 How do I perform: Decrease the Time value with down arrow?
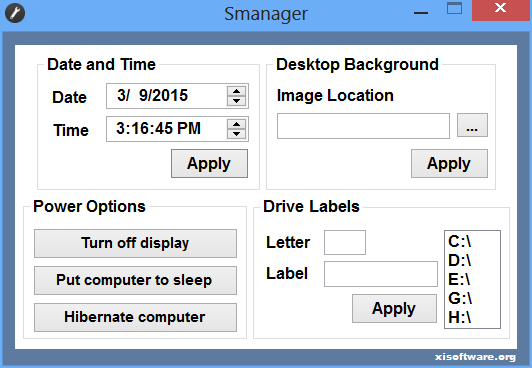click(x=236, y=134)
